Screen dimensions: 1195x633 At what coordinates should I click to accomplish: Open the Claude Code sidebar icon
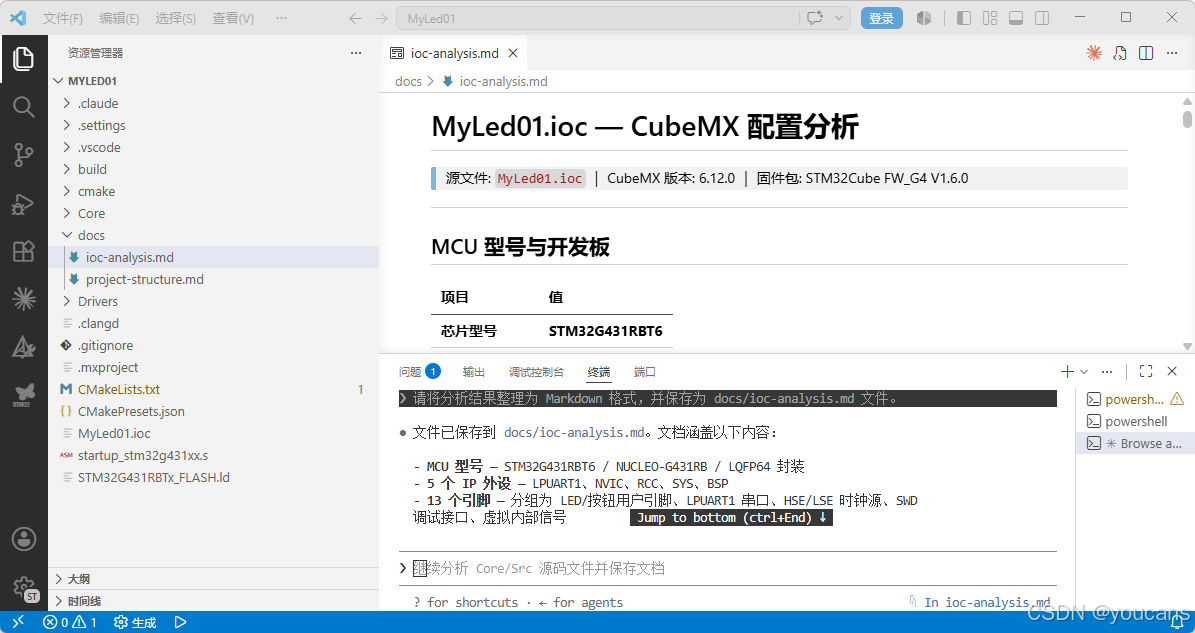coord(24,299)
